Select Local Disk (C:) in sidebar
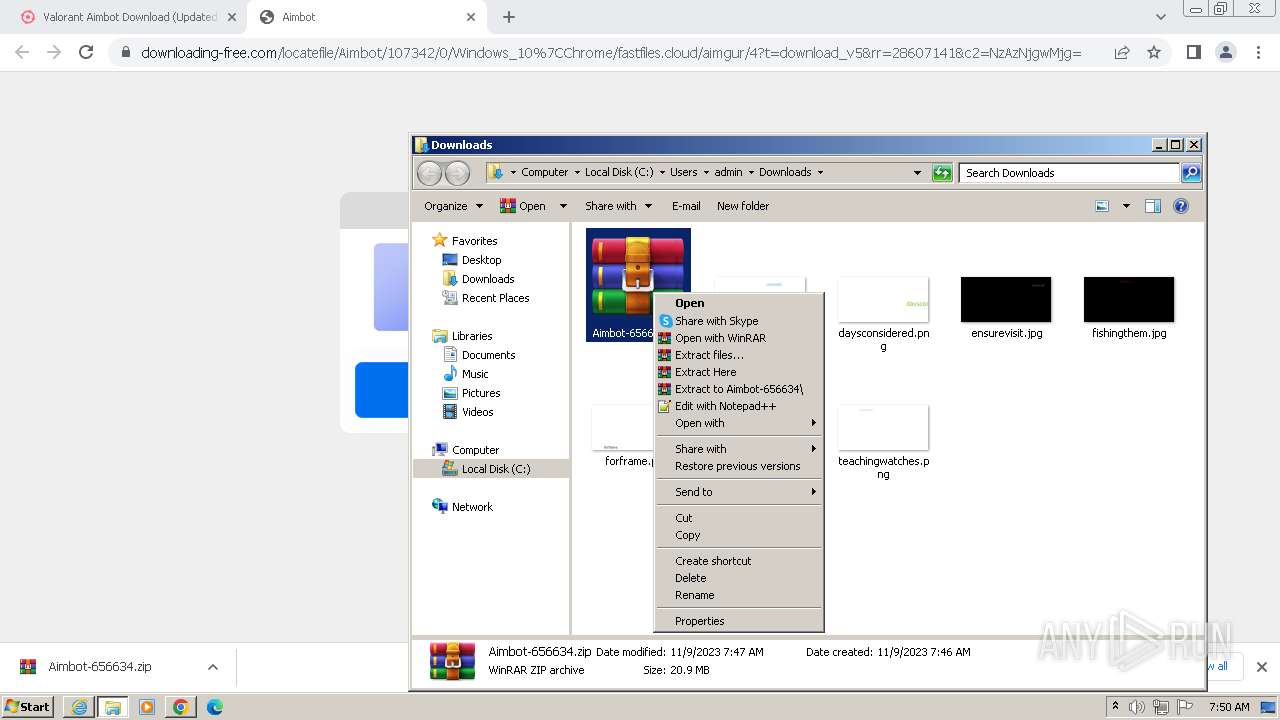Viewport: 1280px width, 720px height. point(487,469)
